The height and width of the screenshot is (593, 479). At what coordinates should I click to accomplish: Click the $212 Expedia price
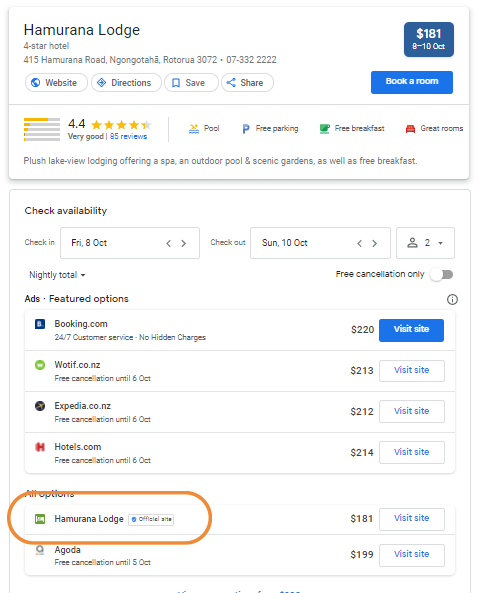tap(362, 411)
